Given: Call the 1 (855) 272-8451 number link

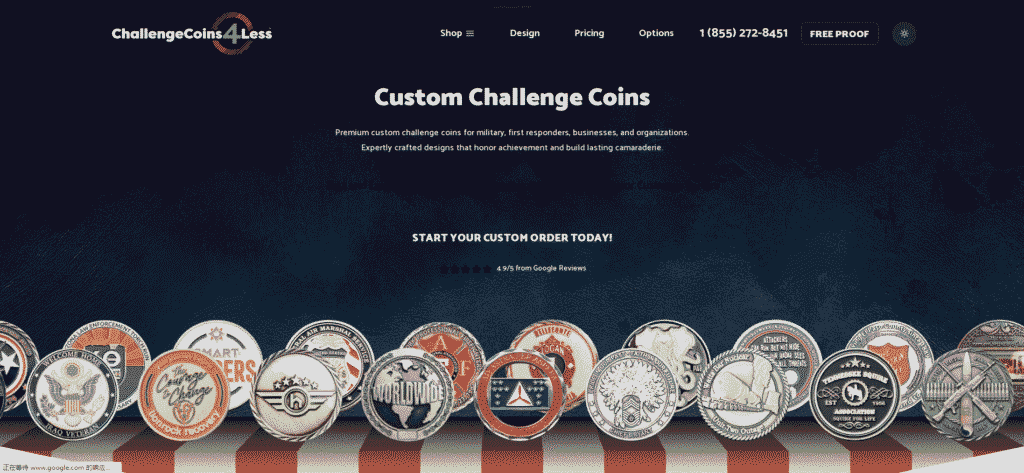Looking at the screenshot, I should point(743,33).
